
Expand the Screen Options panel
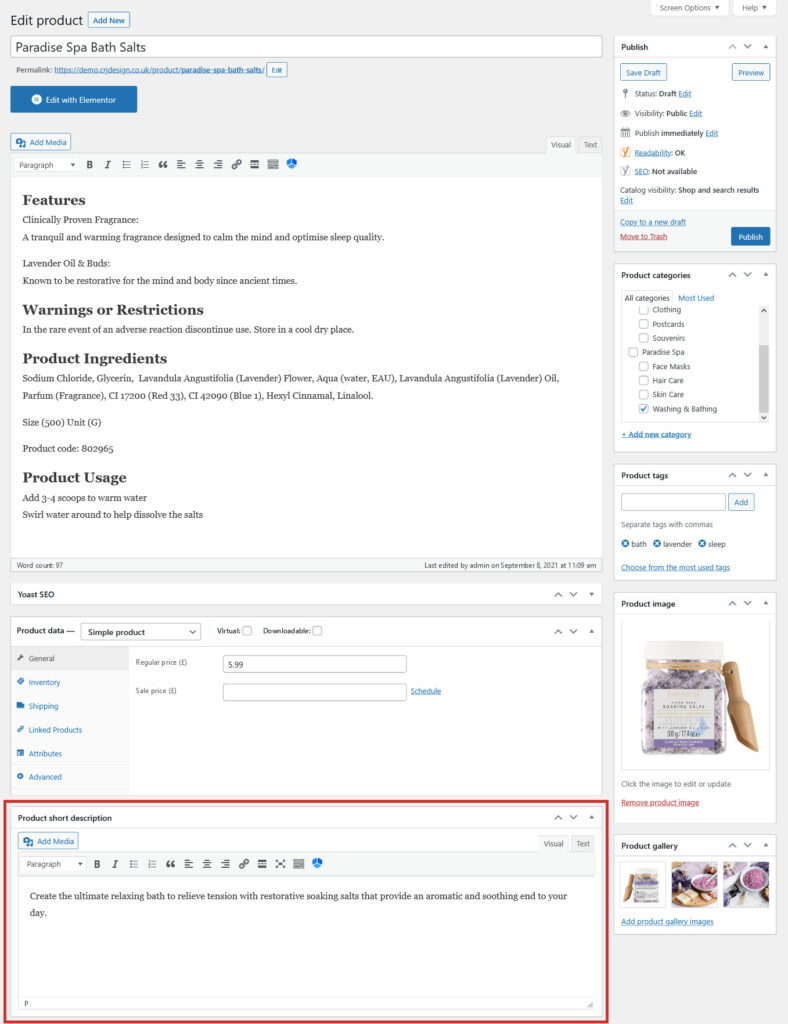tap(688, 8)
